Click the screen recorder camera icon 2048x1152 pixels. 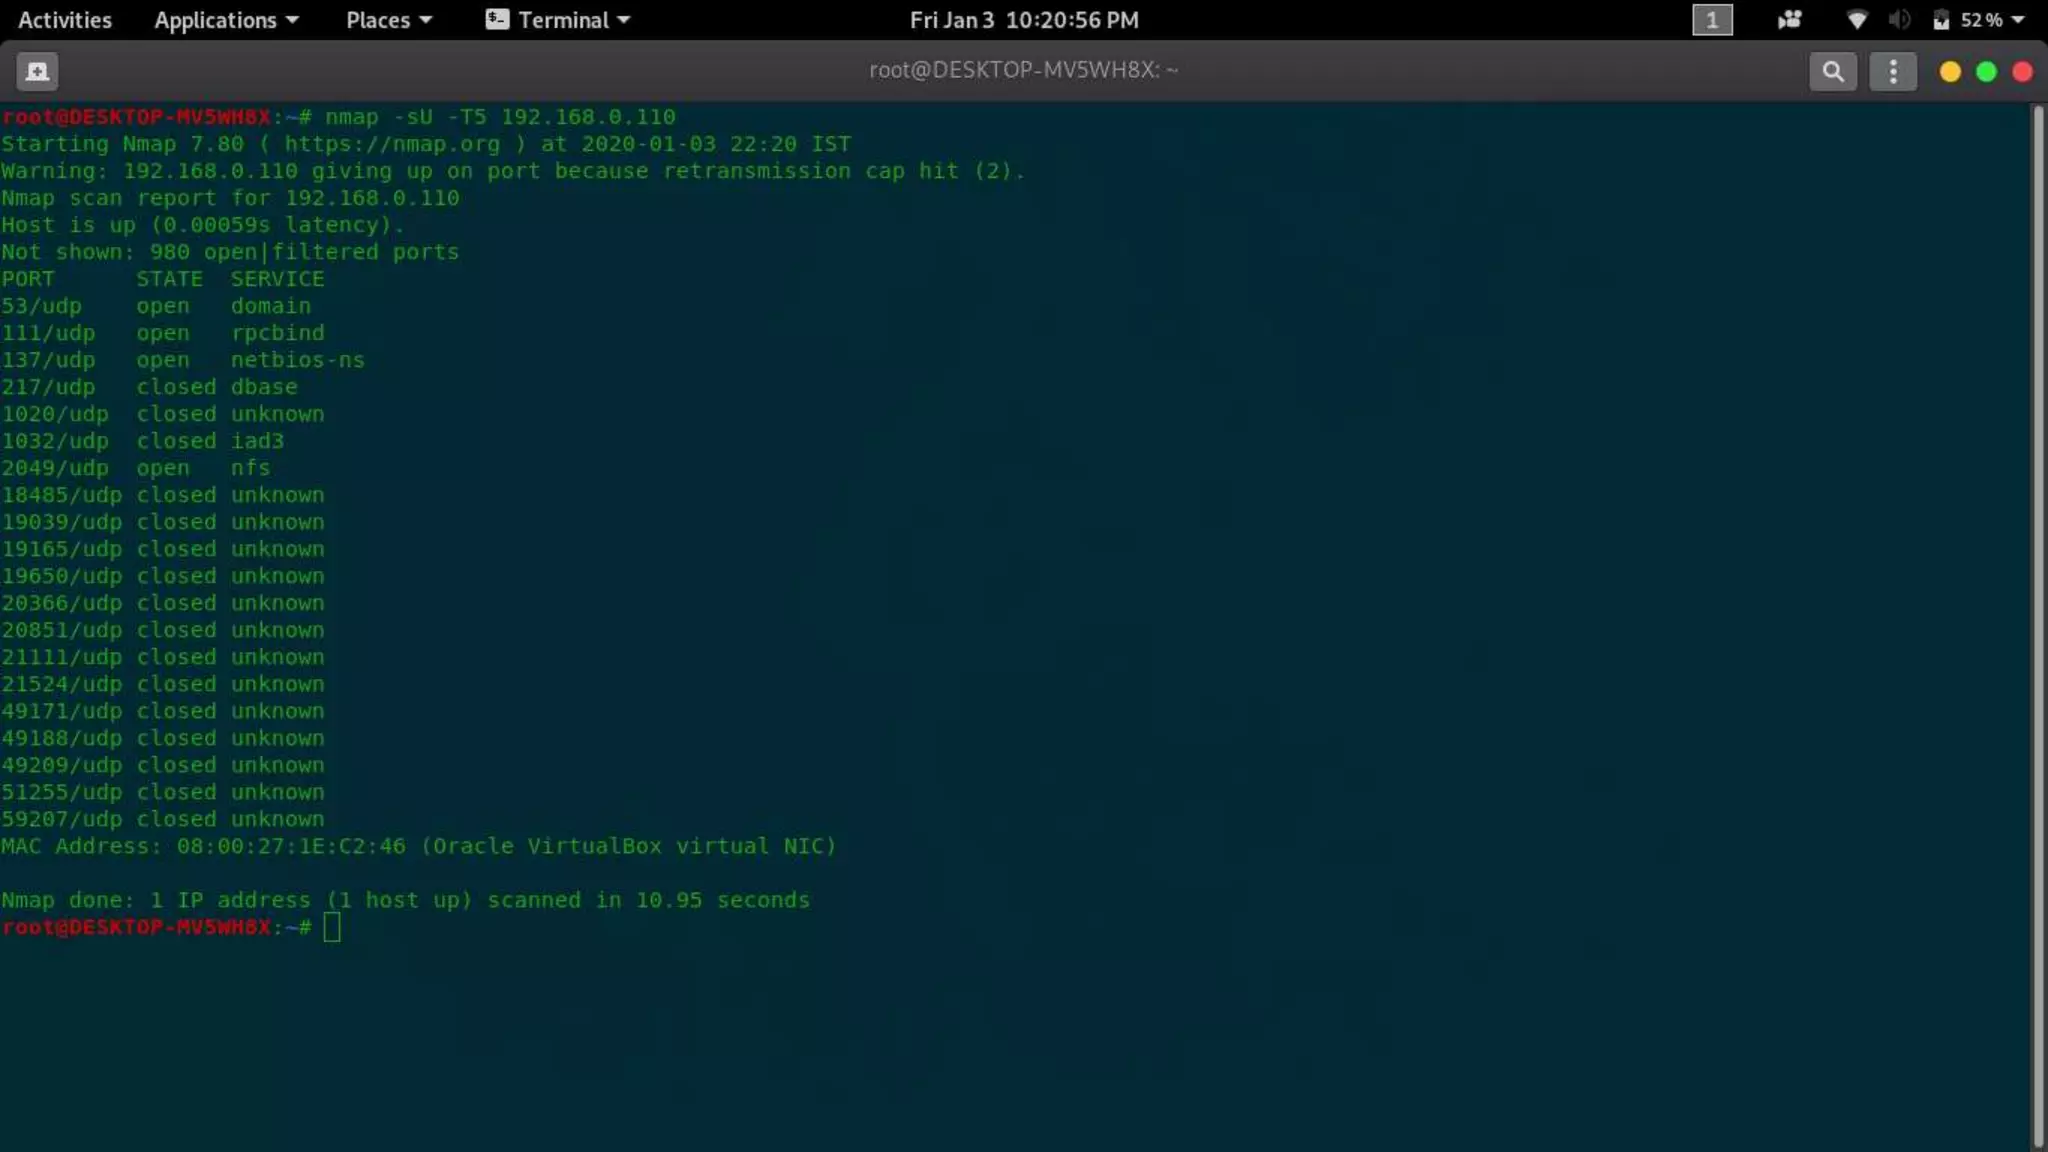click(1789, 20)
